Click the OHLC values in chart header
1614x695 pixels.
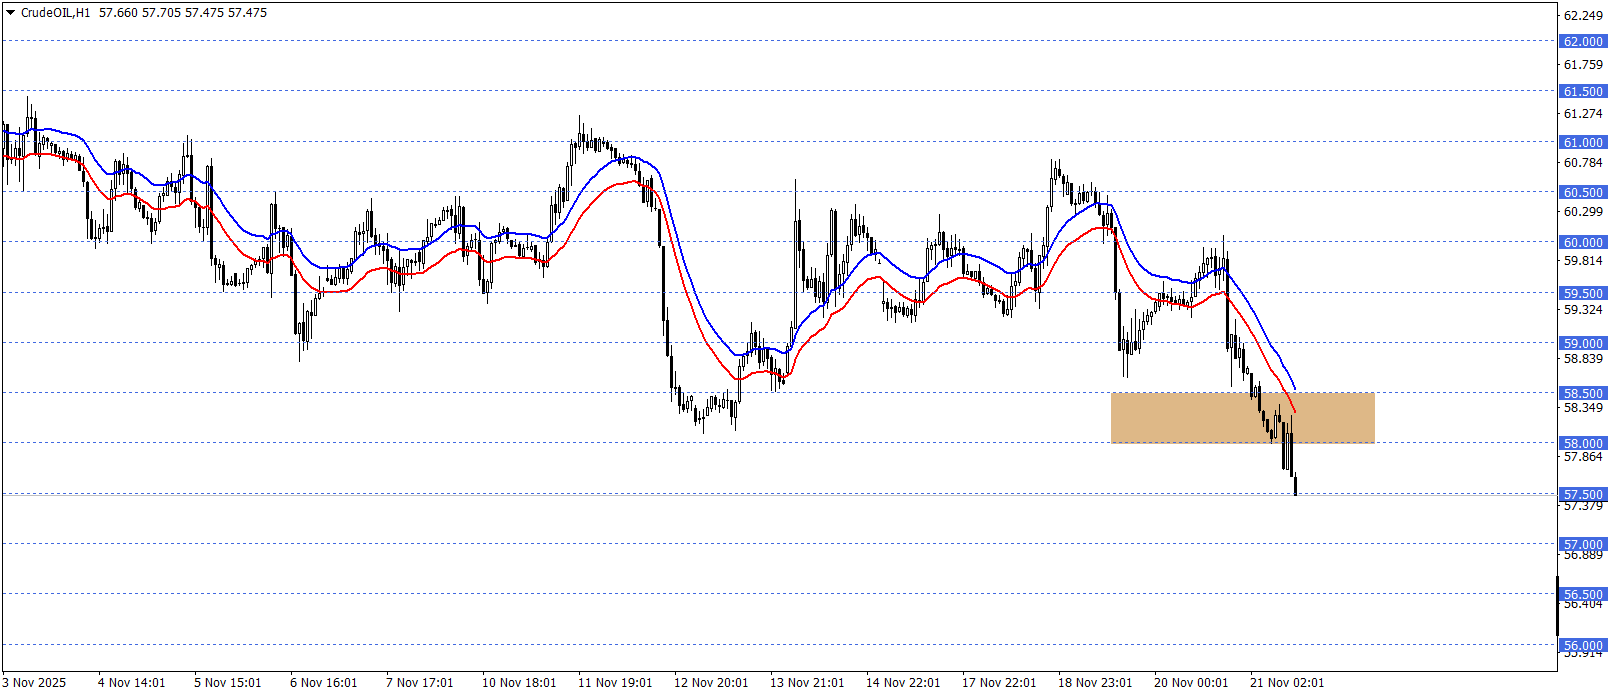tap(183, 13)
